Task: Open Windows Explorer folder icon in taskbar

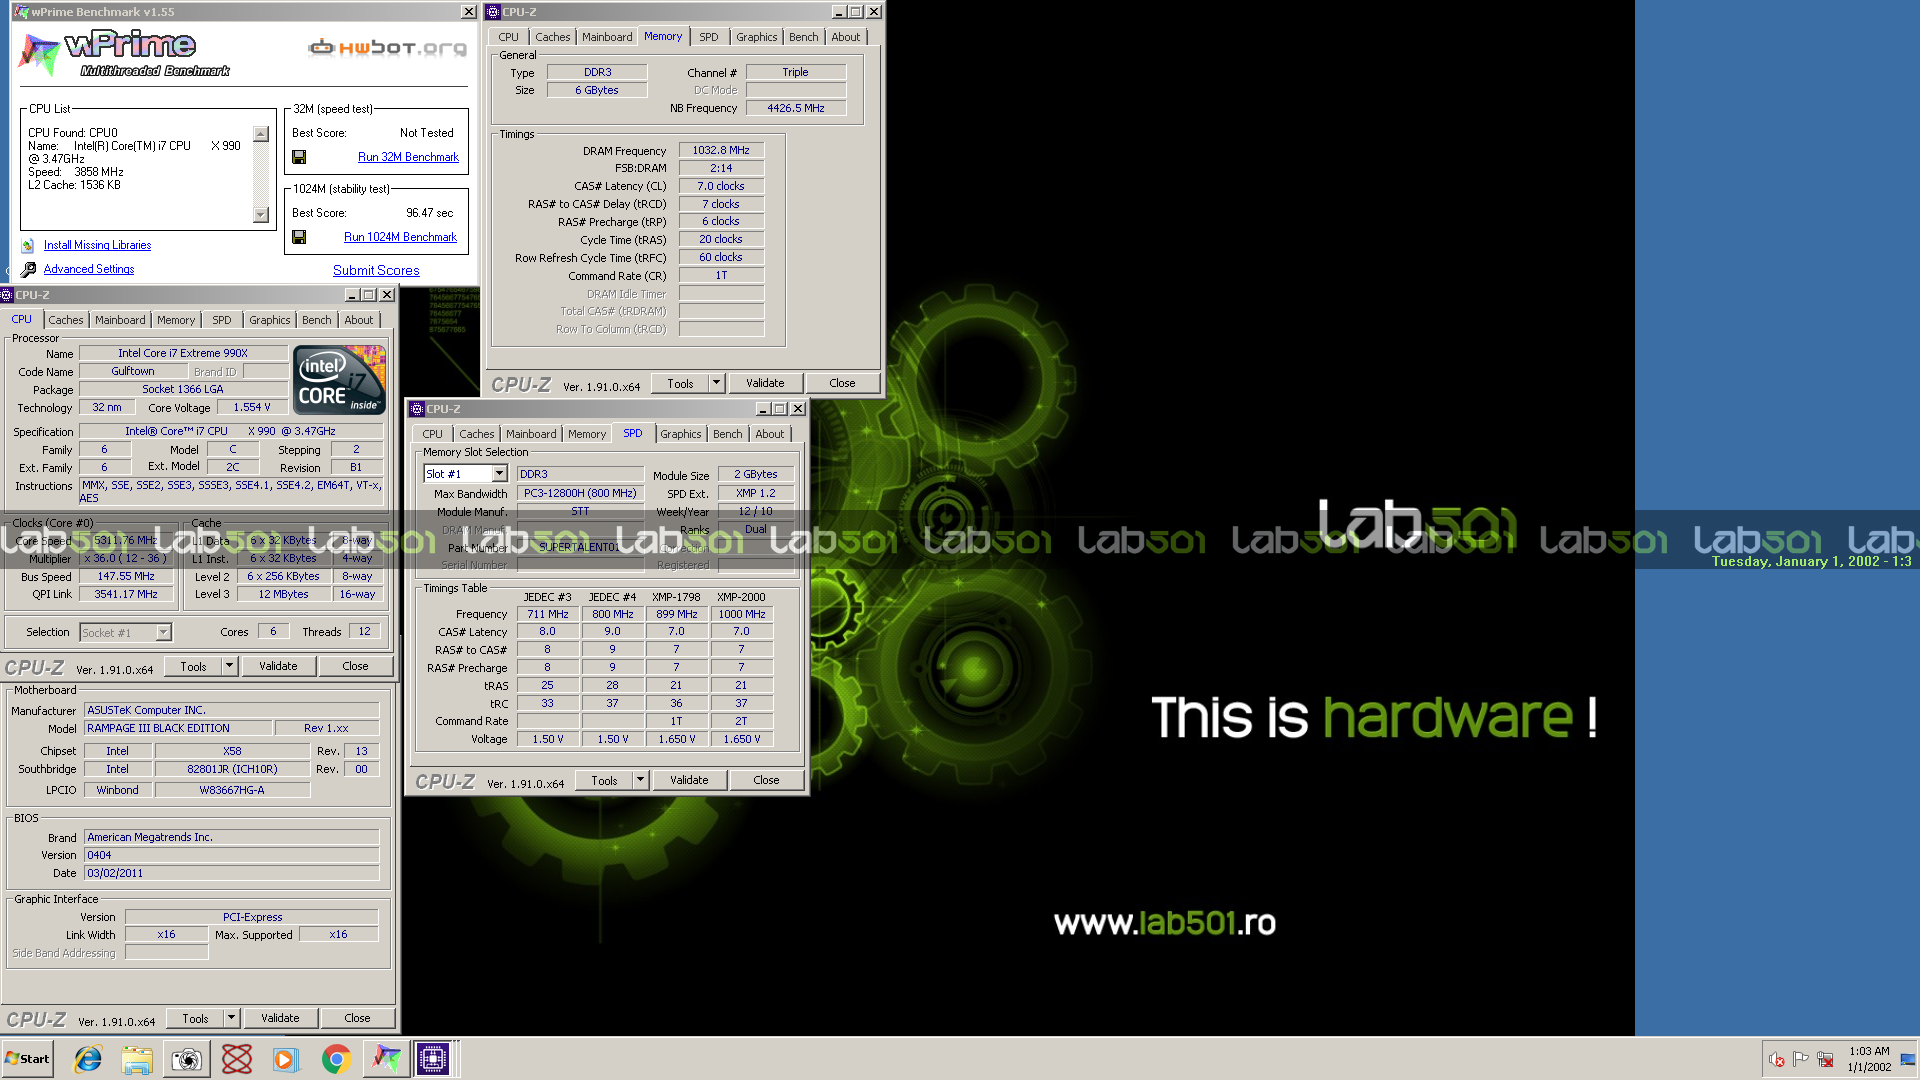Action: pos(137,1059)
